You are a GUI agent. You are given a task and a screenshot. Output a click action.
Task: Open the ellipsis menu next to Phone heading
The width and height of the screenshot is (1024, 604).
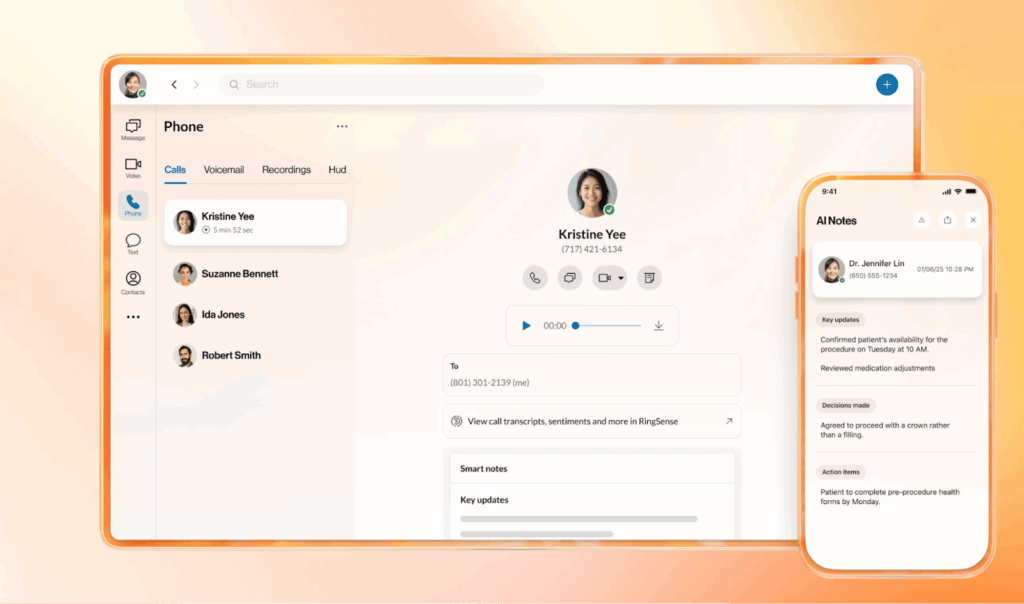pyautogui.click(x=342, y=126)
